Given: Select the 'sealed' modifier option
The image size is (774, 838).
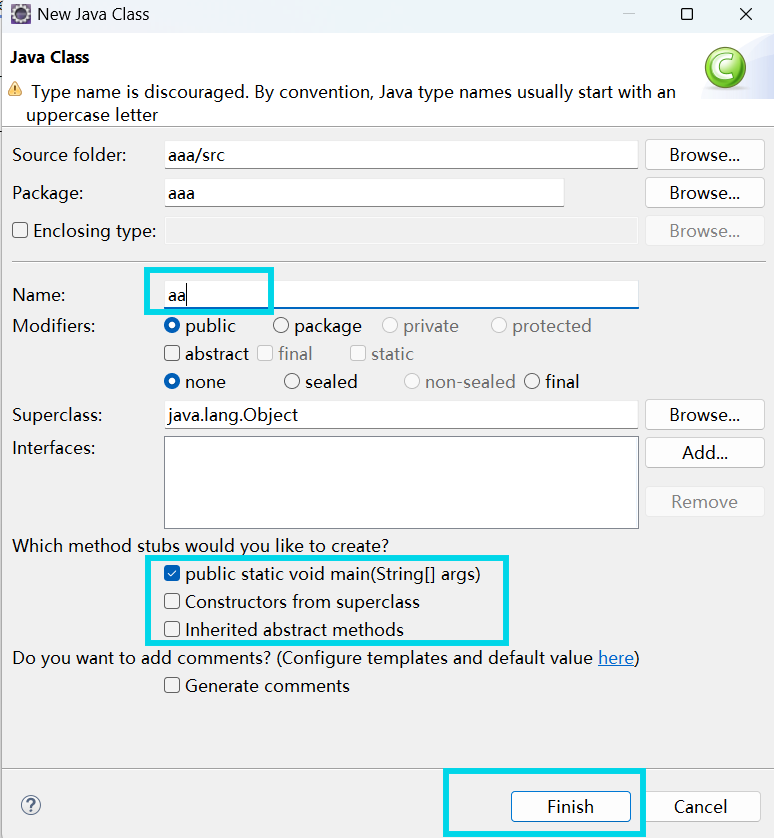Looking at the screenshot, I should click(292, 381).
